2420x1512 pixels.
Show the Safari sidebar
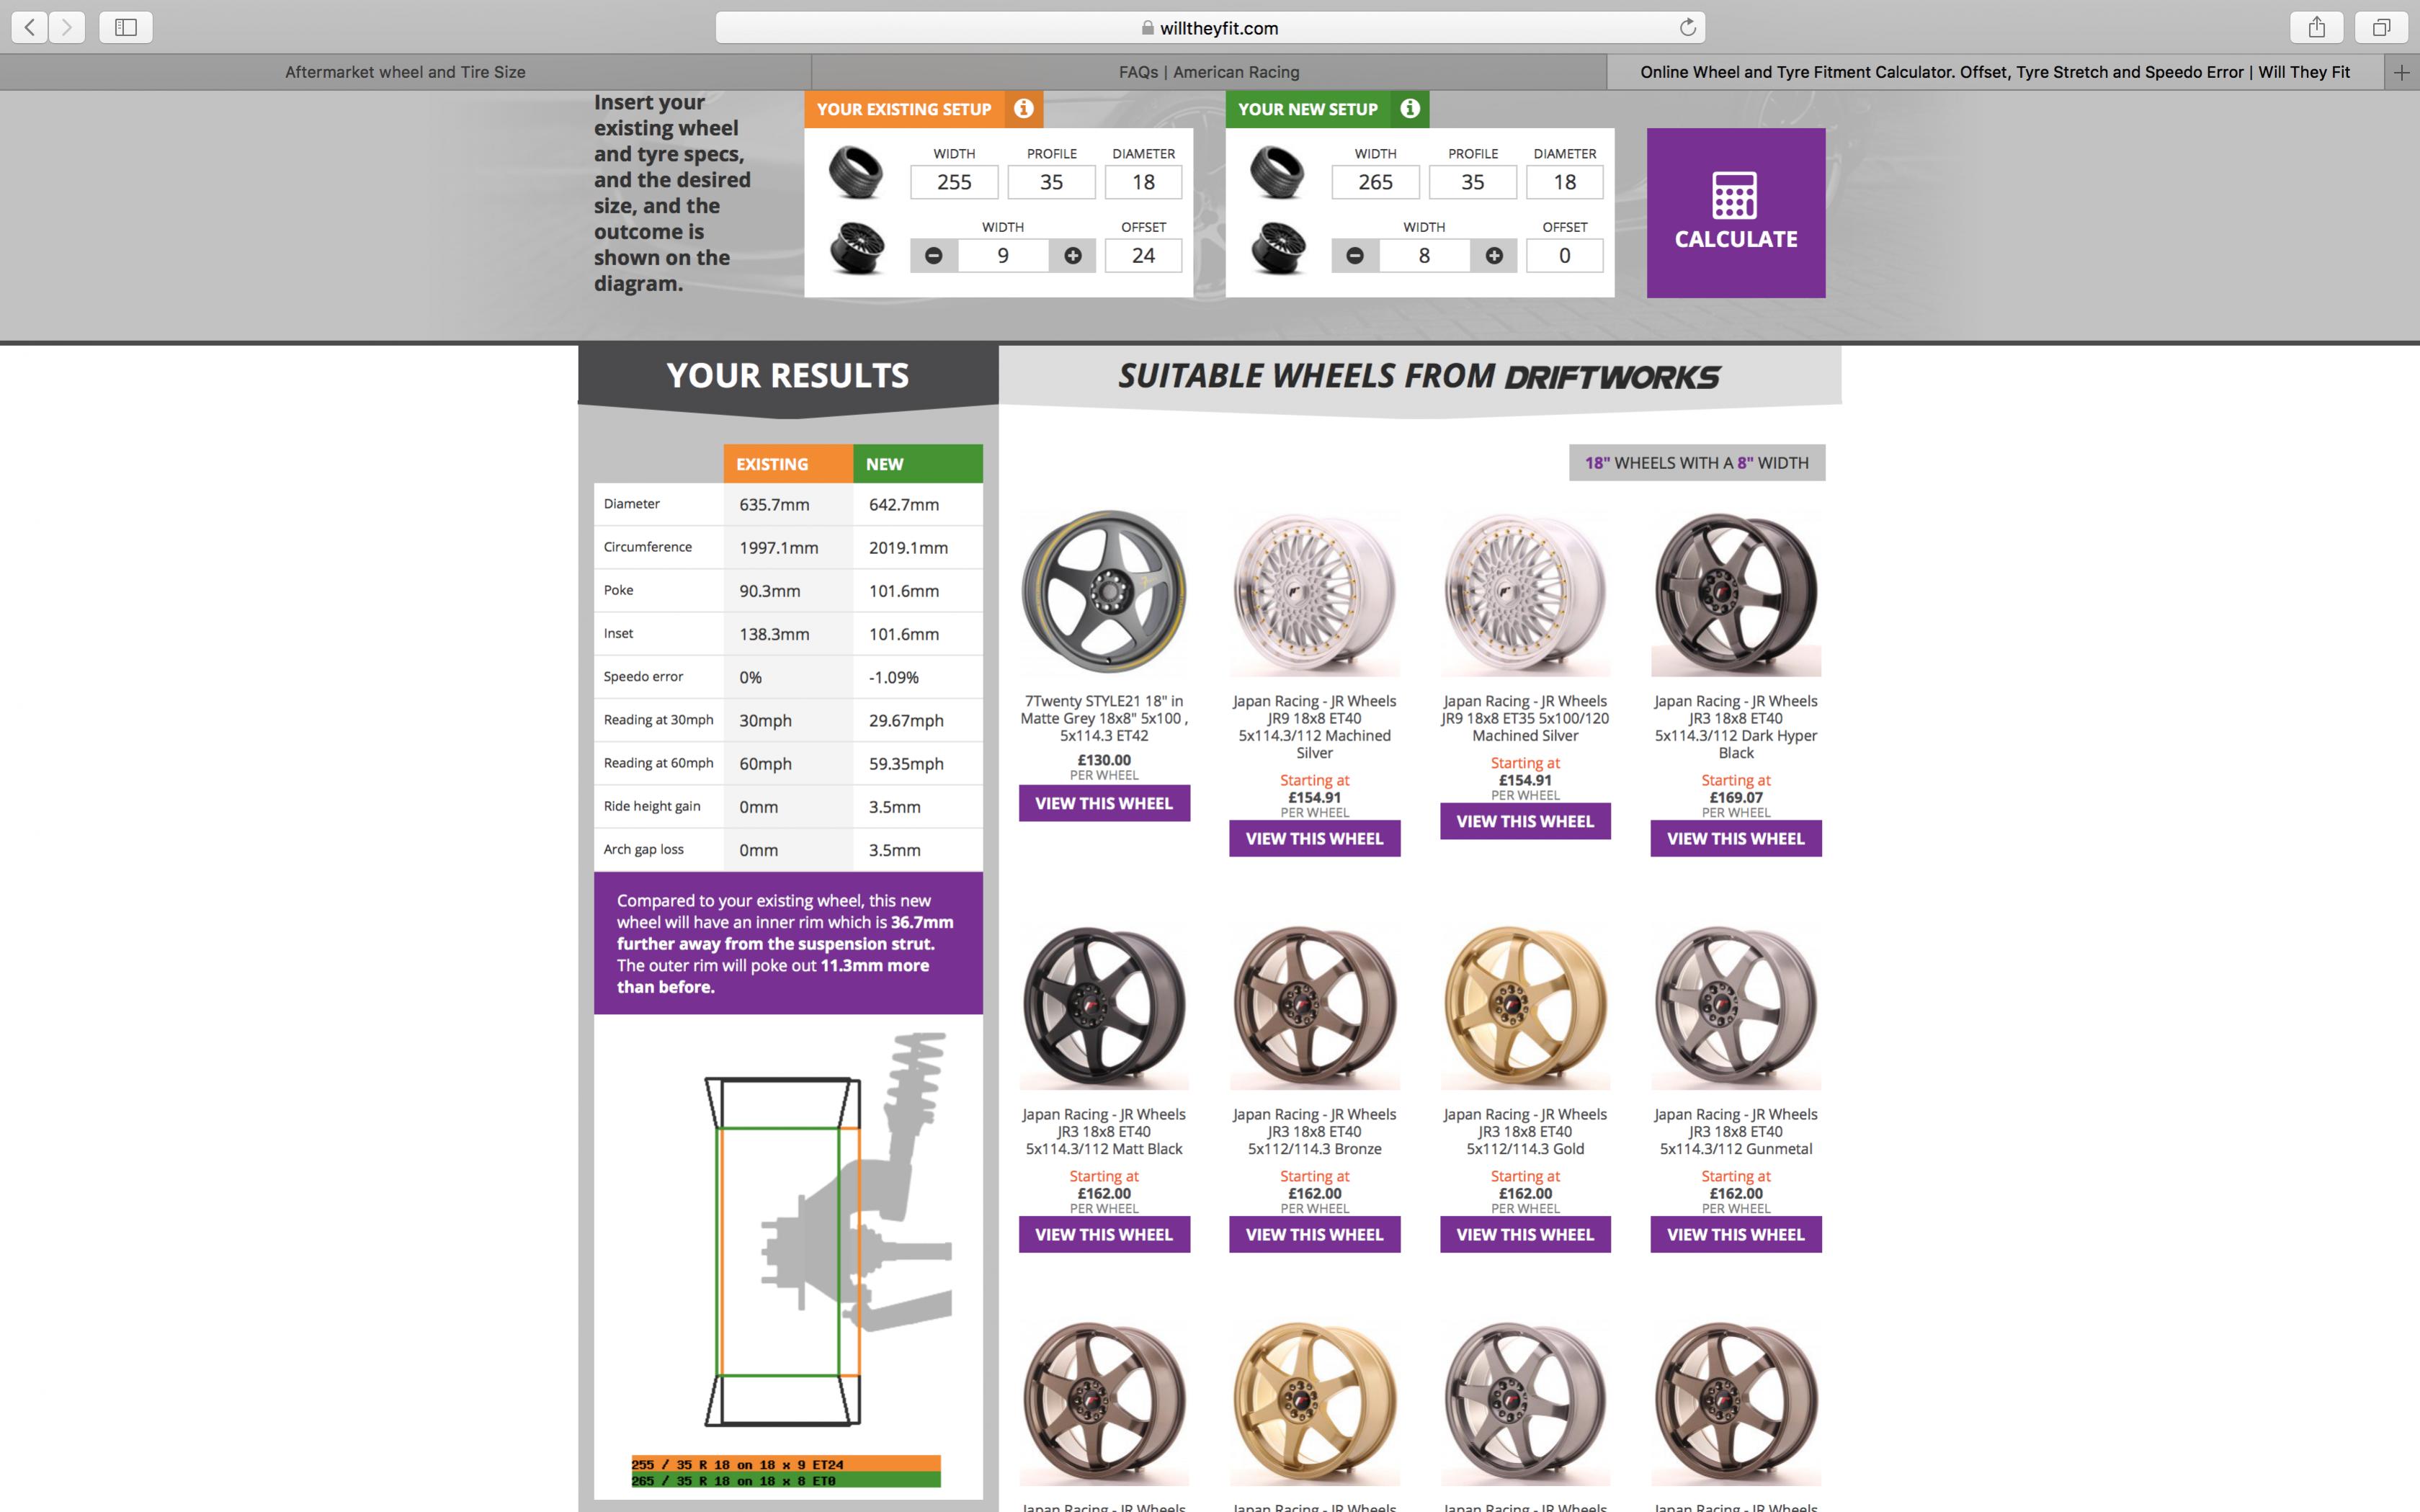point(126,27)
